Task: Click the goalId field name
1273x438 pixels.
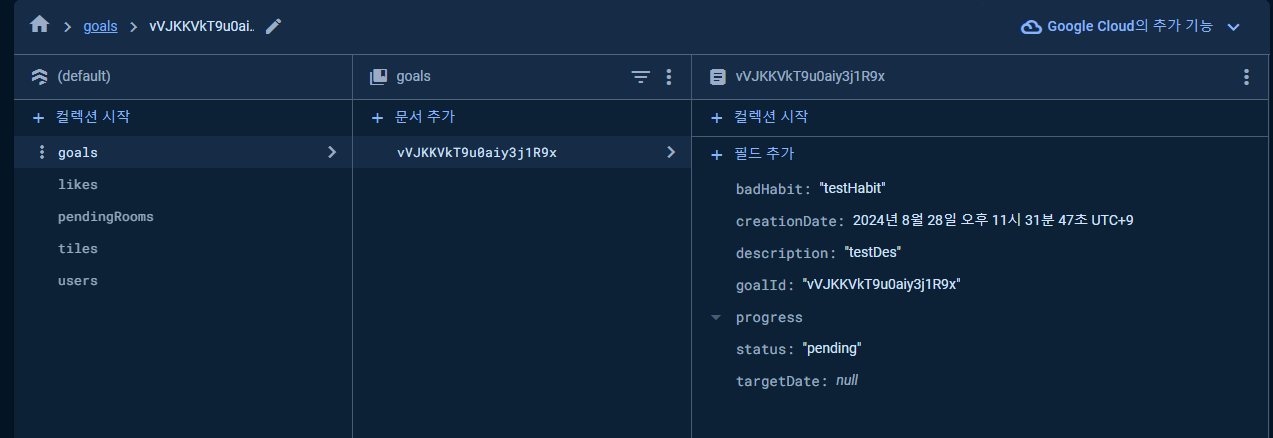Action: [x=763, y=285]
